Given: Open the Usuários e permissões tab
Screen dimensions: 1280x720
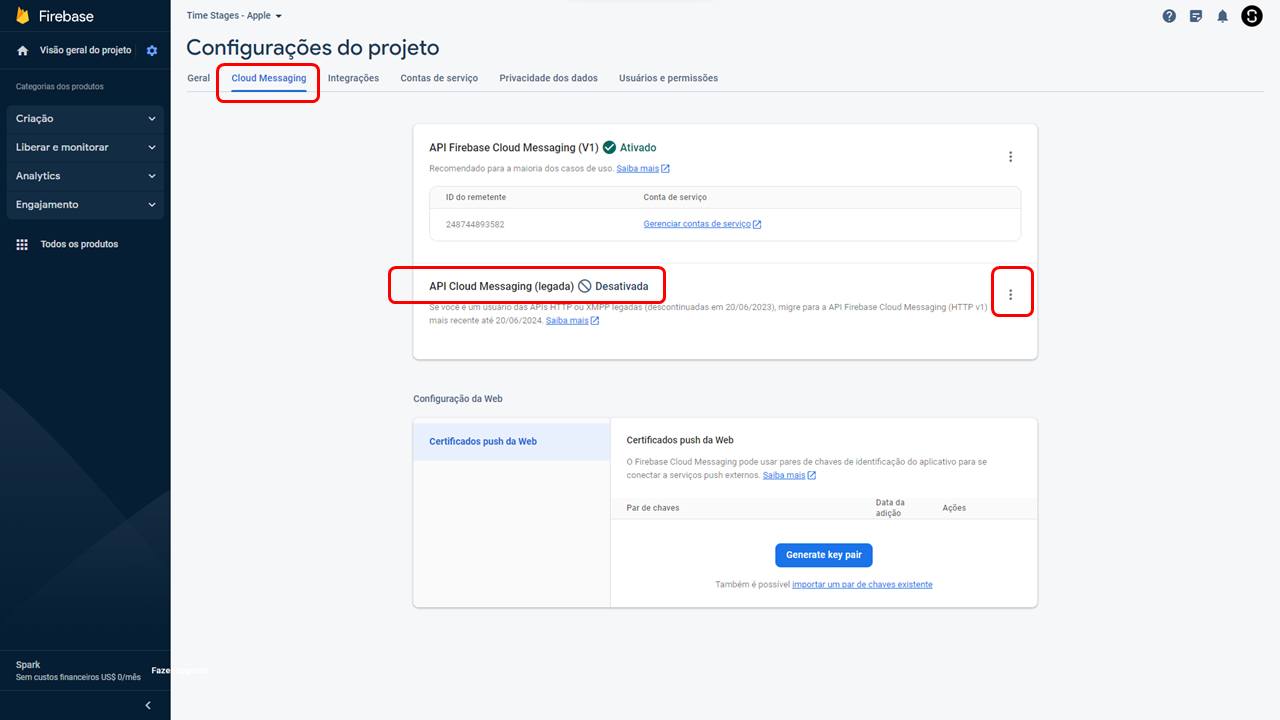Looking at the screenshot, I should [x=668, y=78].
